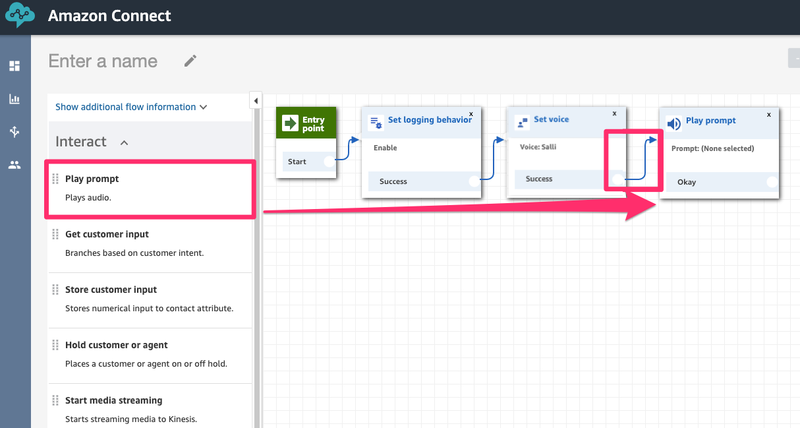Click 'Branches based on customer intent.' description

pos(134,253)
